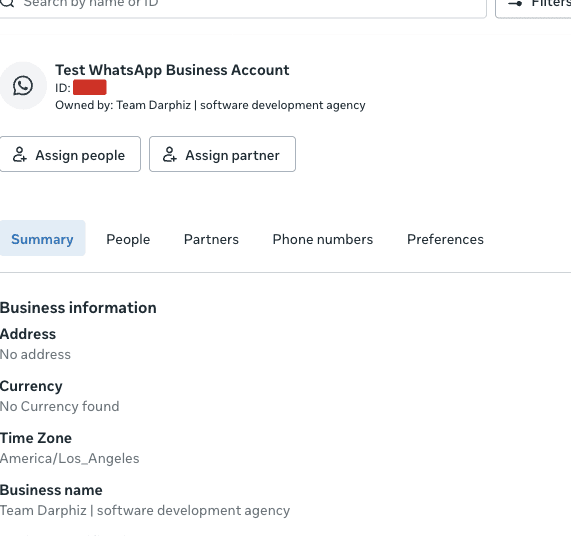Click the No address value

(x=35, y=354)
